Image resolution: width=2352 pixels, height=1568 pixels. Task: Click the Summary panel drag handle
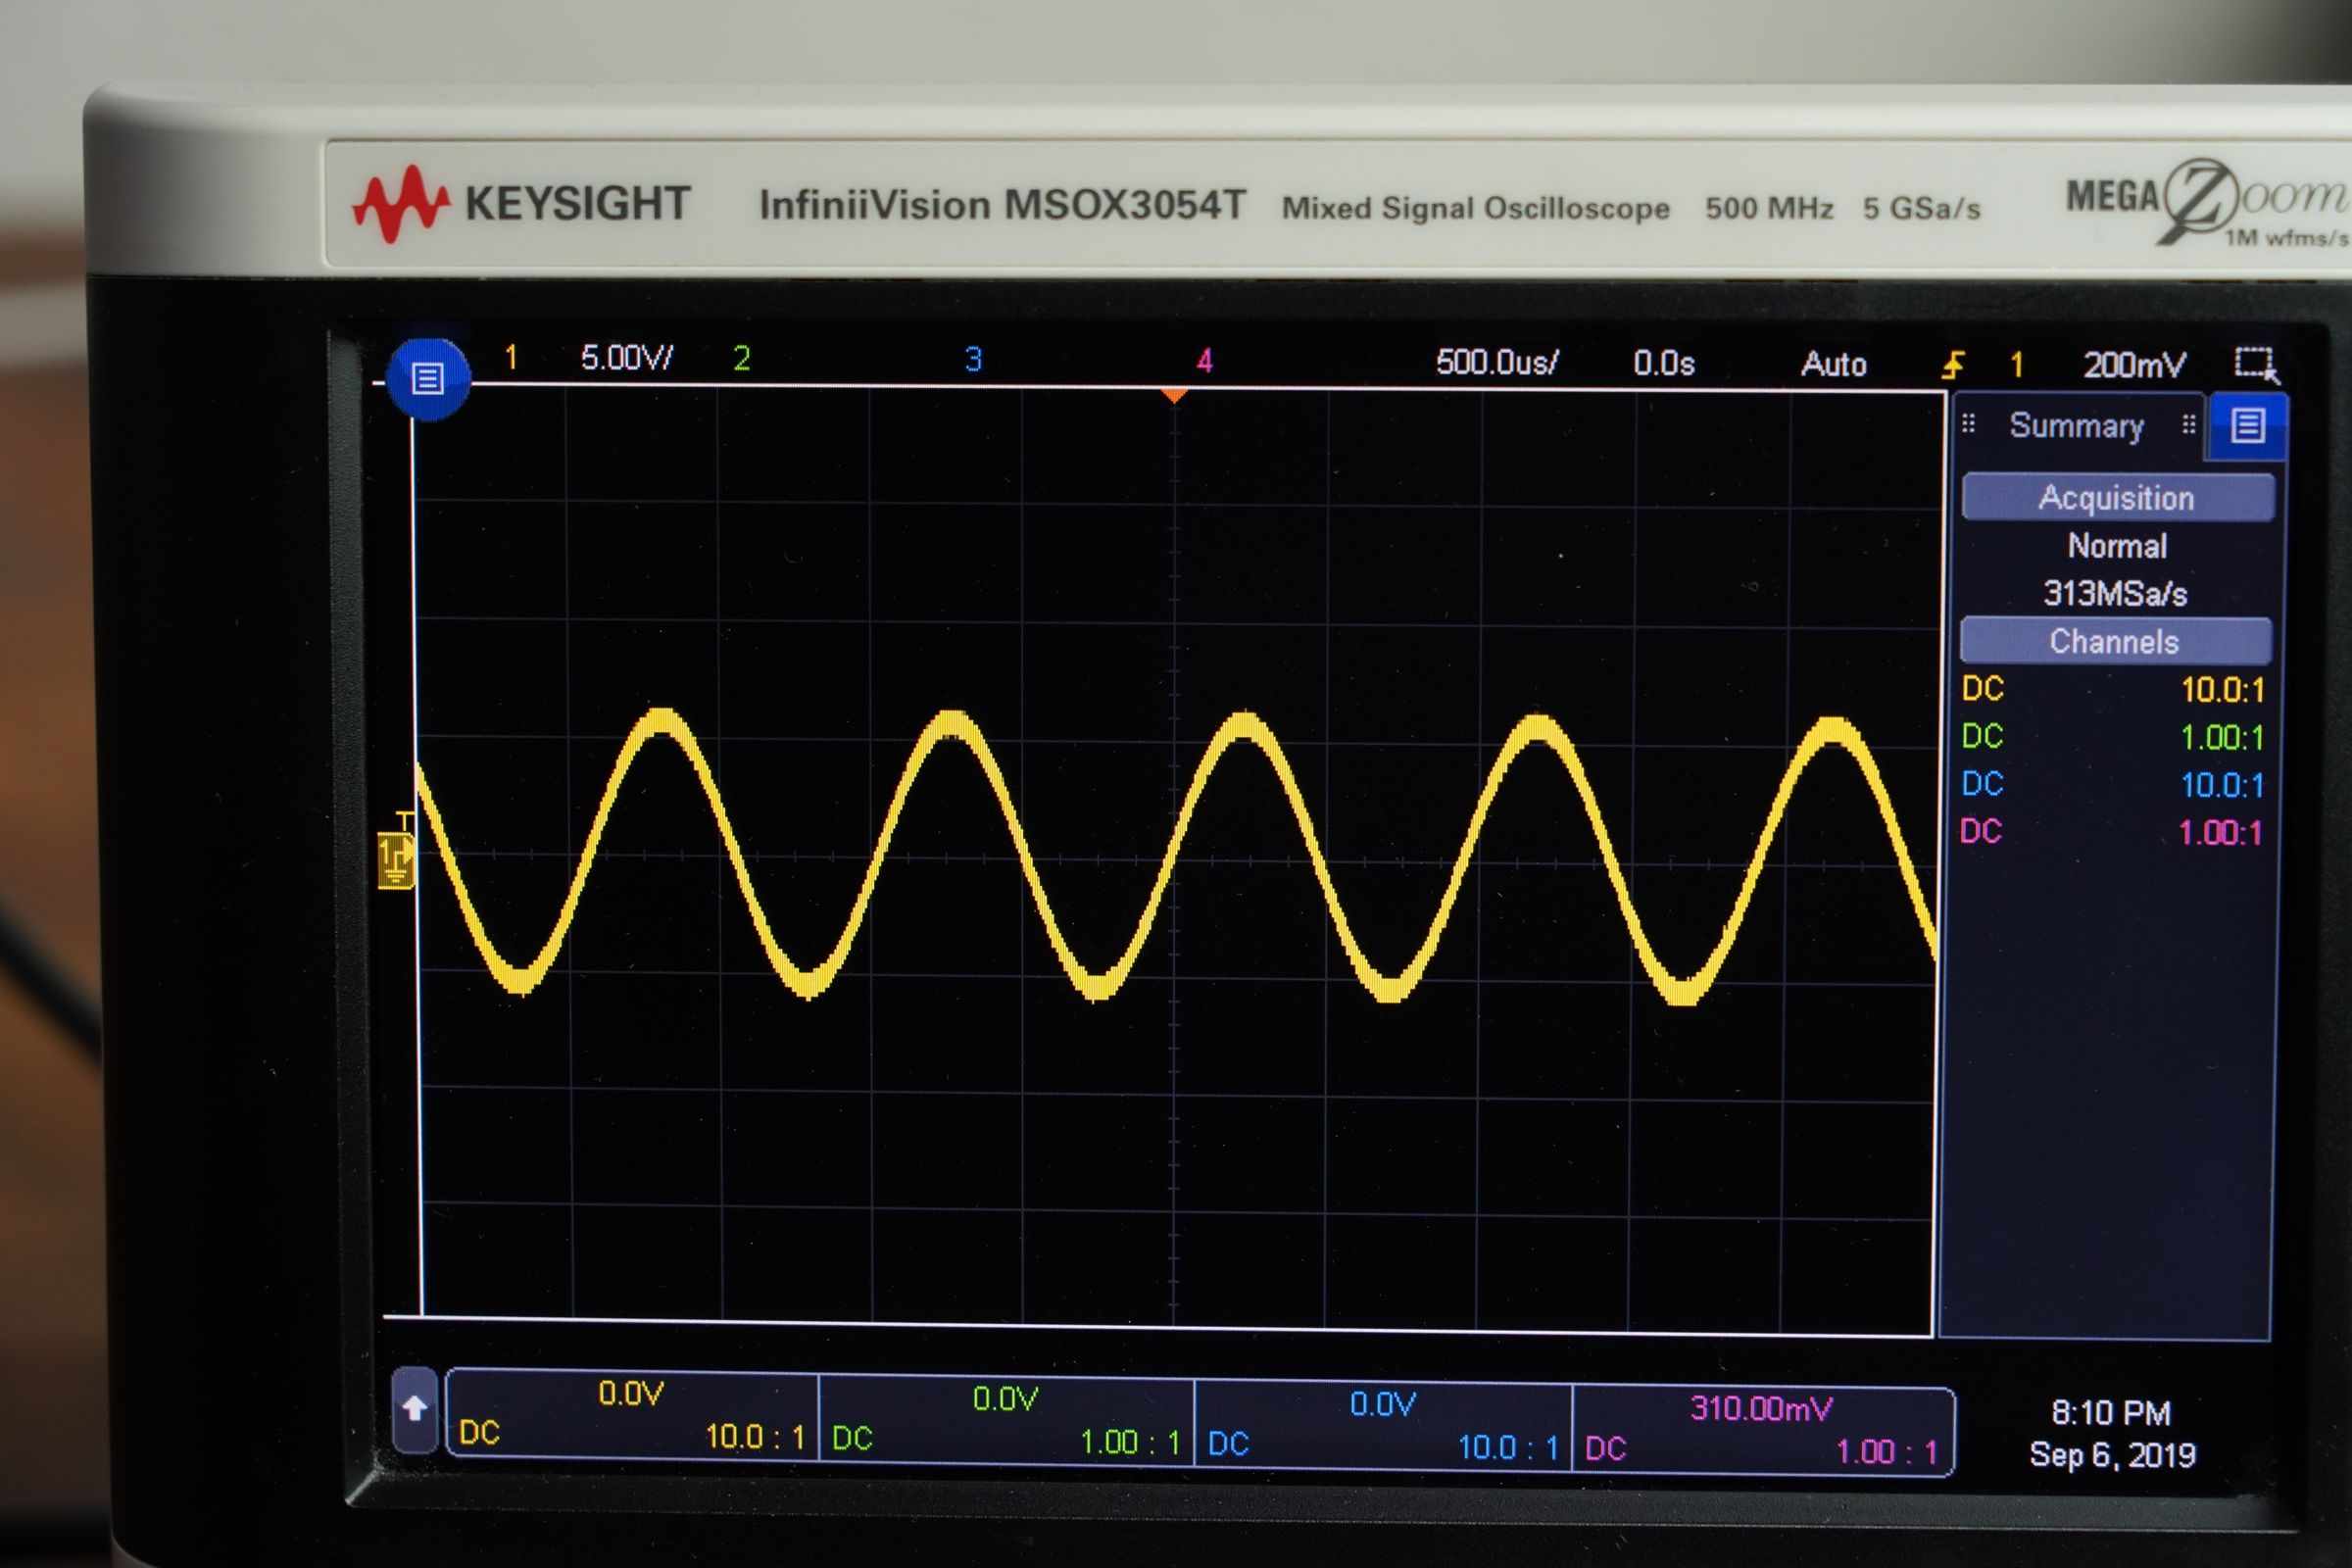point(1970,424)
